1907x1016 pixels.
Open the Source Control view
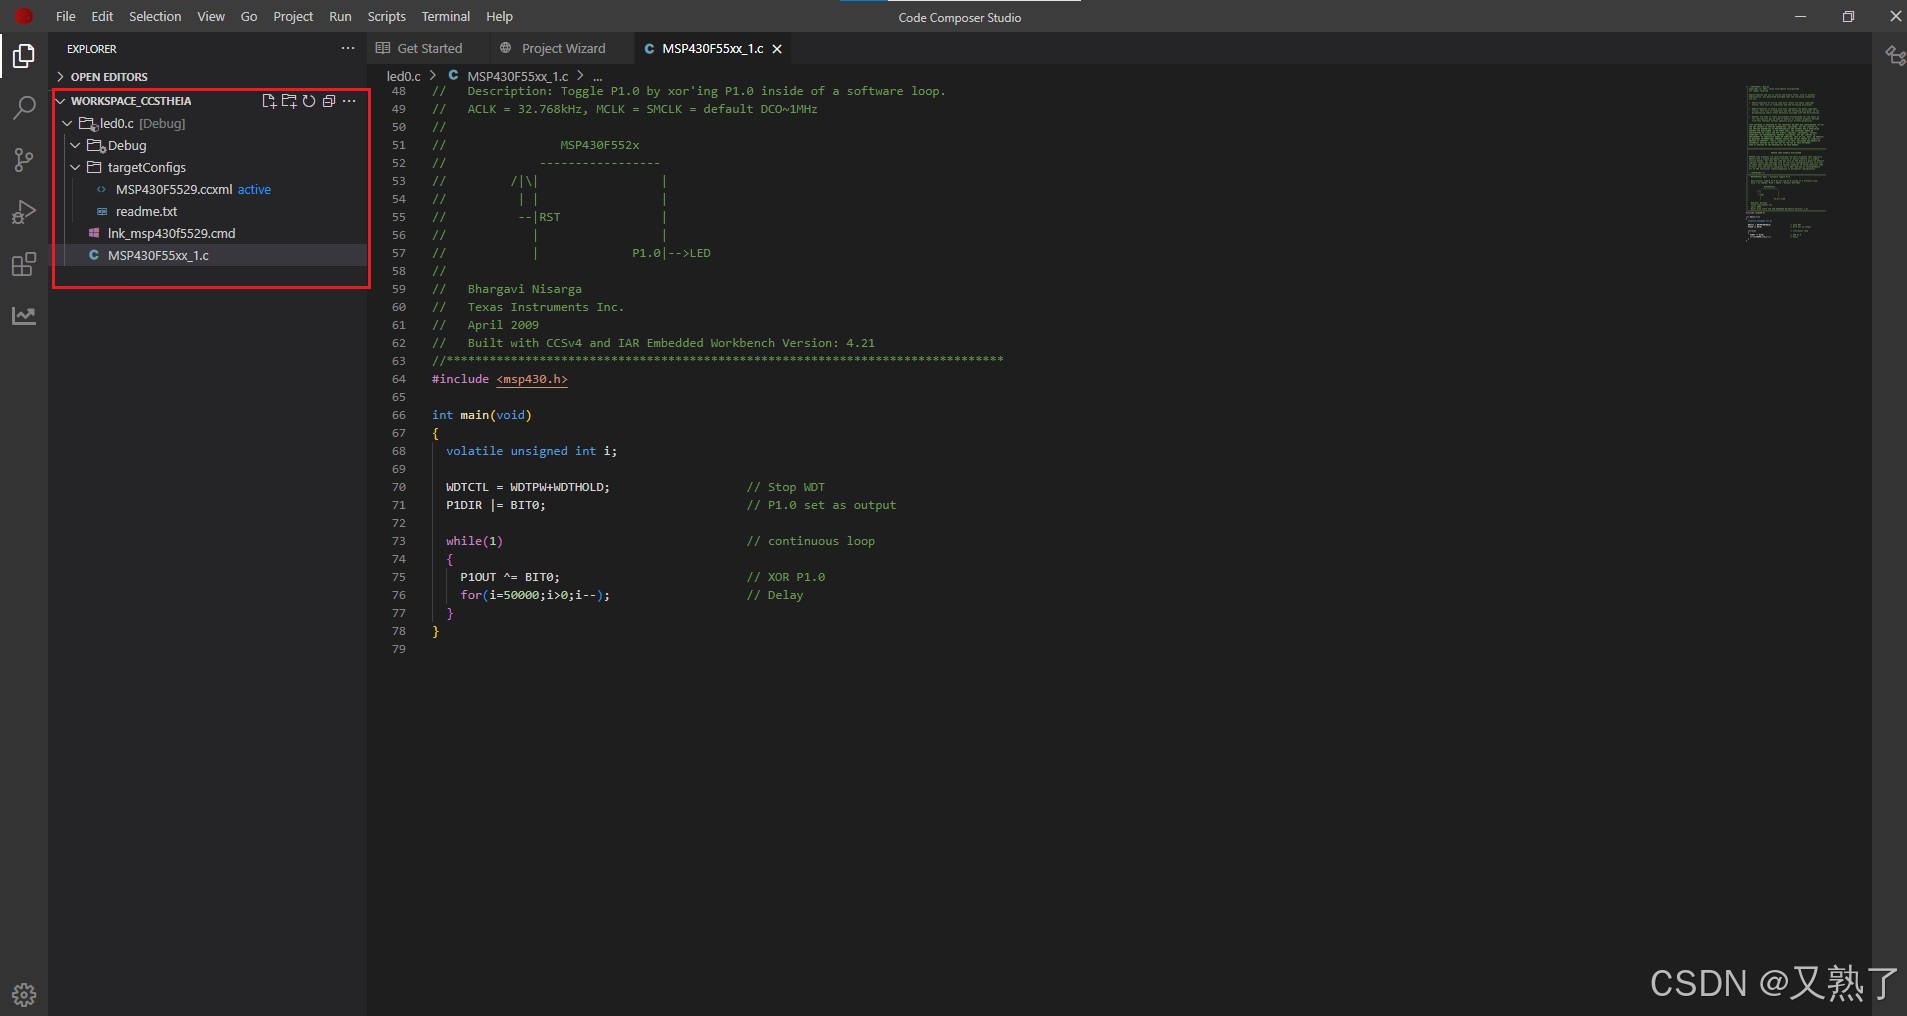pyautogui.click(x=23, y=160)
